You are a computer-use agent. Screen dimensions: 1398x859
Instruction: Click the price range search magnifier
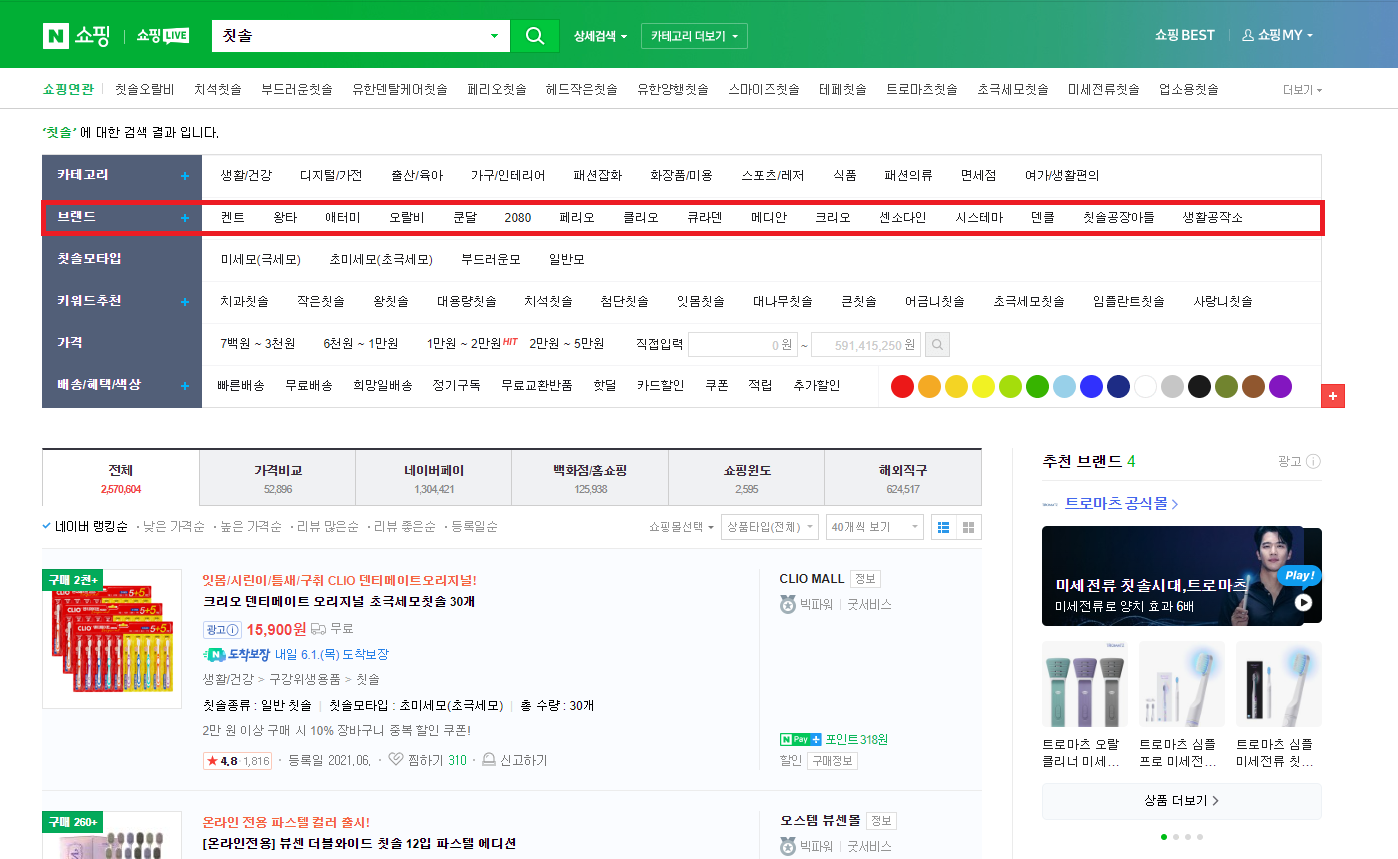(x=937, y=345)
